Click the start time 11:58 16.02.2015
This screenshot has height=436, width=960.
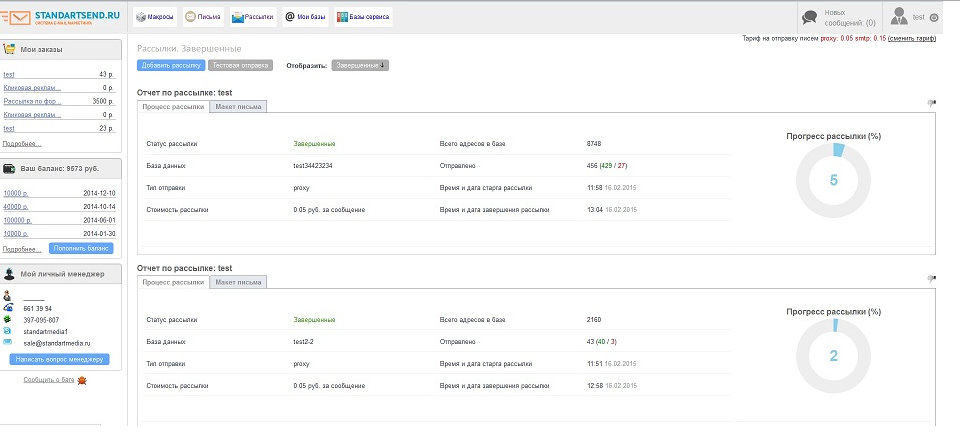pyautogui.click(x=612, y=188)
